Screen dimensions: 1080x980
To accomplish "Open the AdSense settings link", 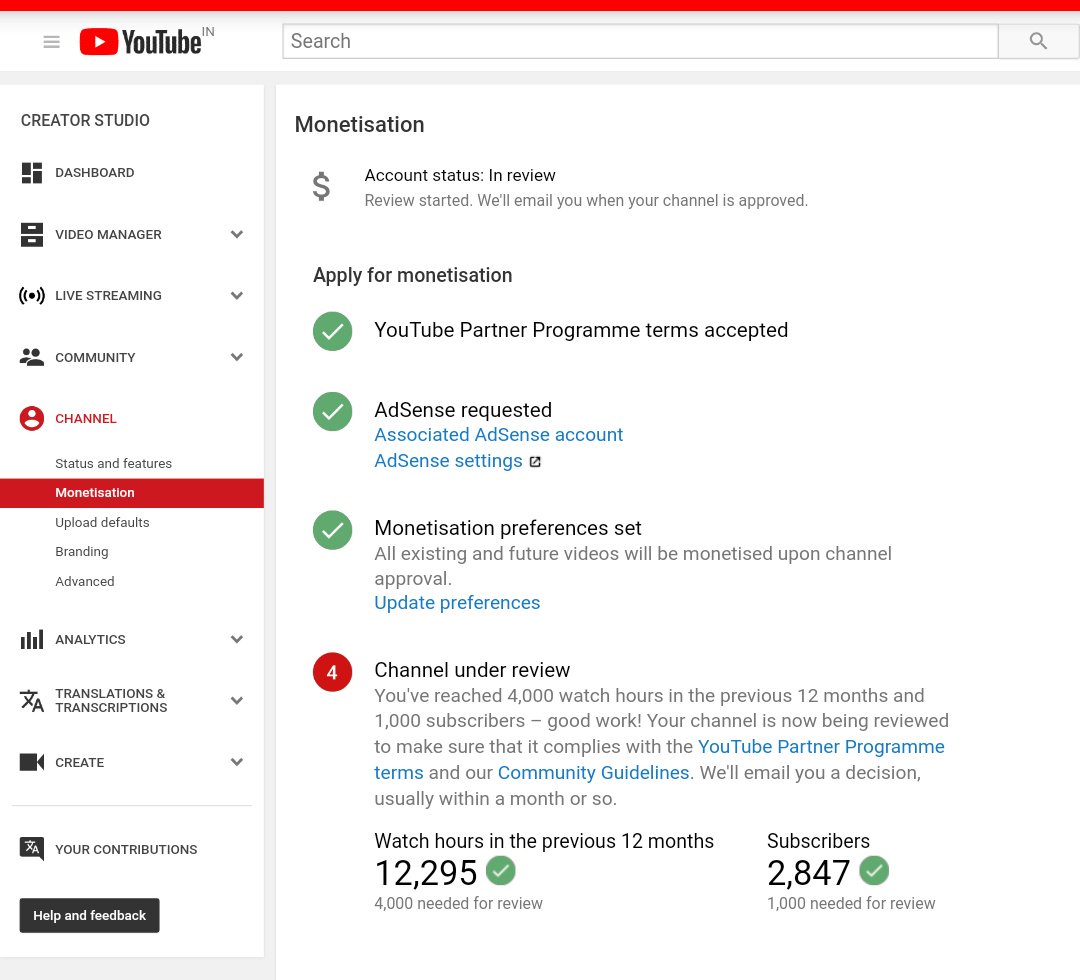I will [x=448, y=461].
